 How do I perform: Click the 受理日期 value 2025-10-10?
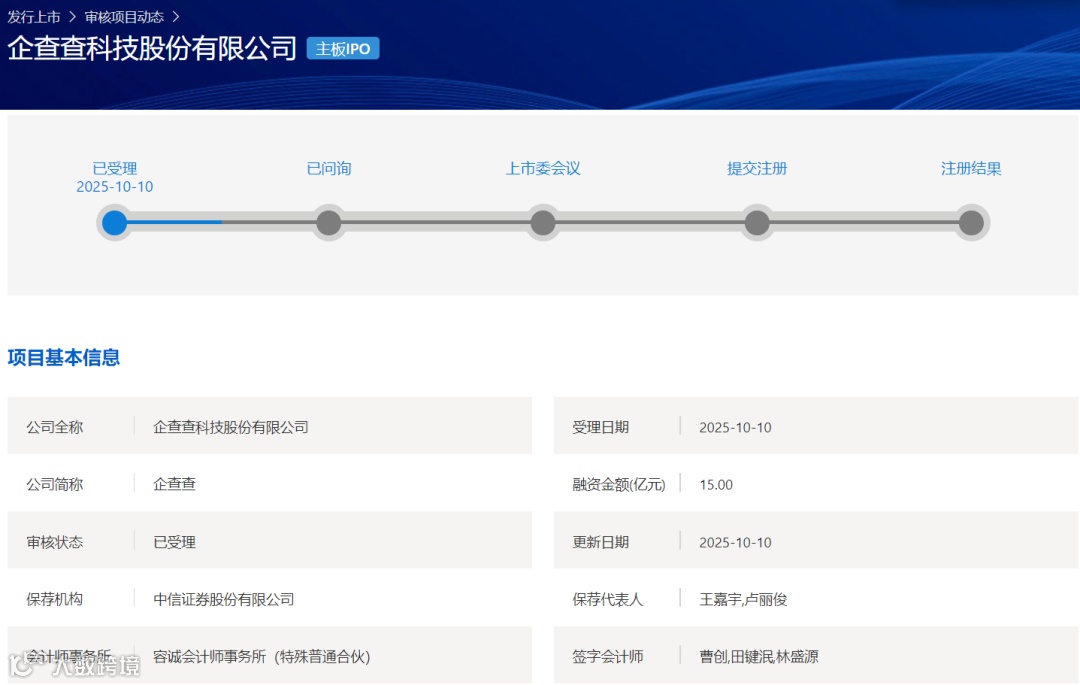click(735, 428)
